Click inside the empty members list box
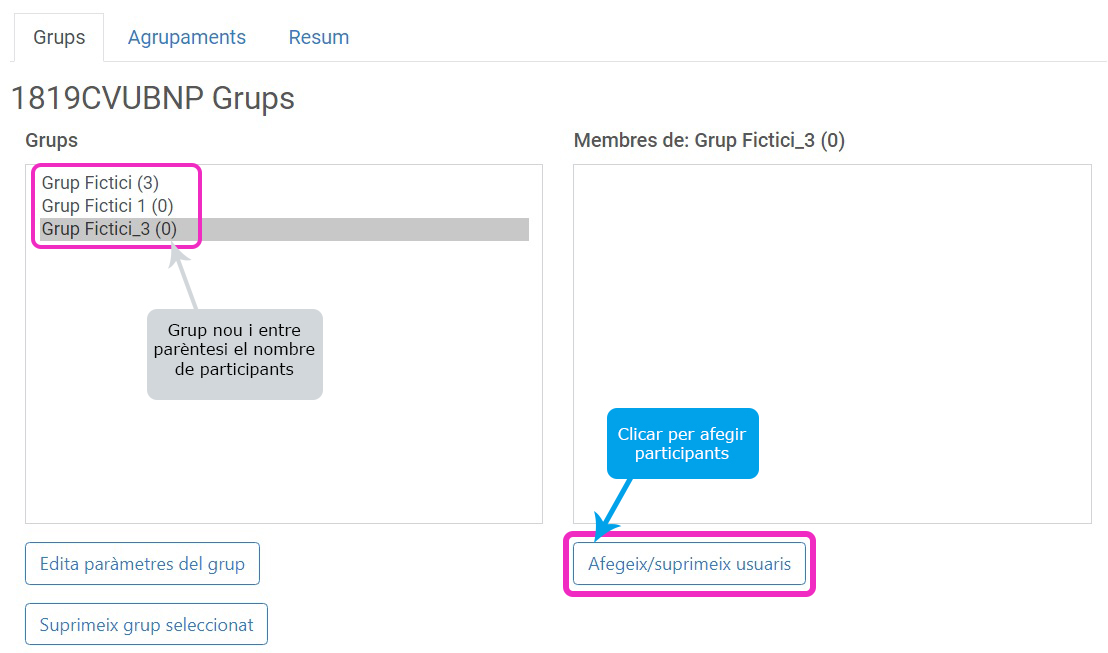1108x653 pixels. click(x=832, y=300)
